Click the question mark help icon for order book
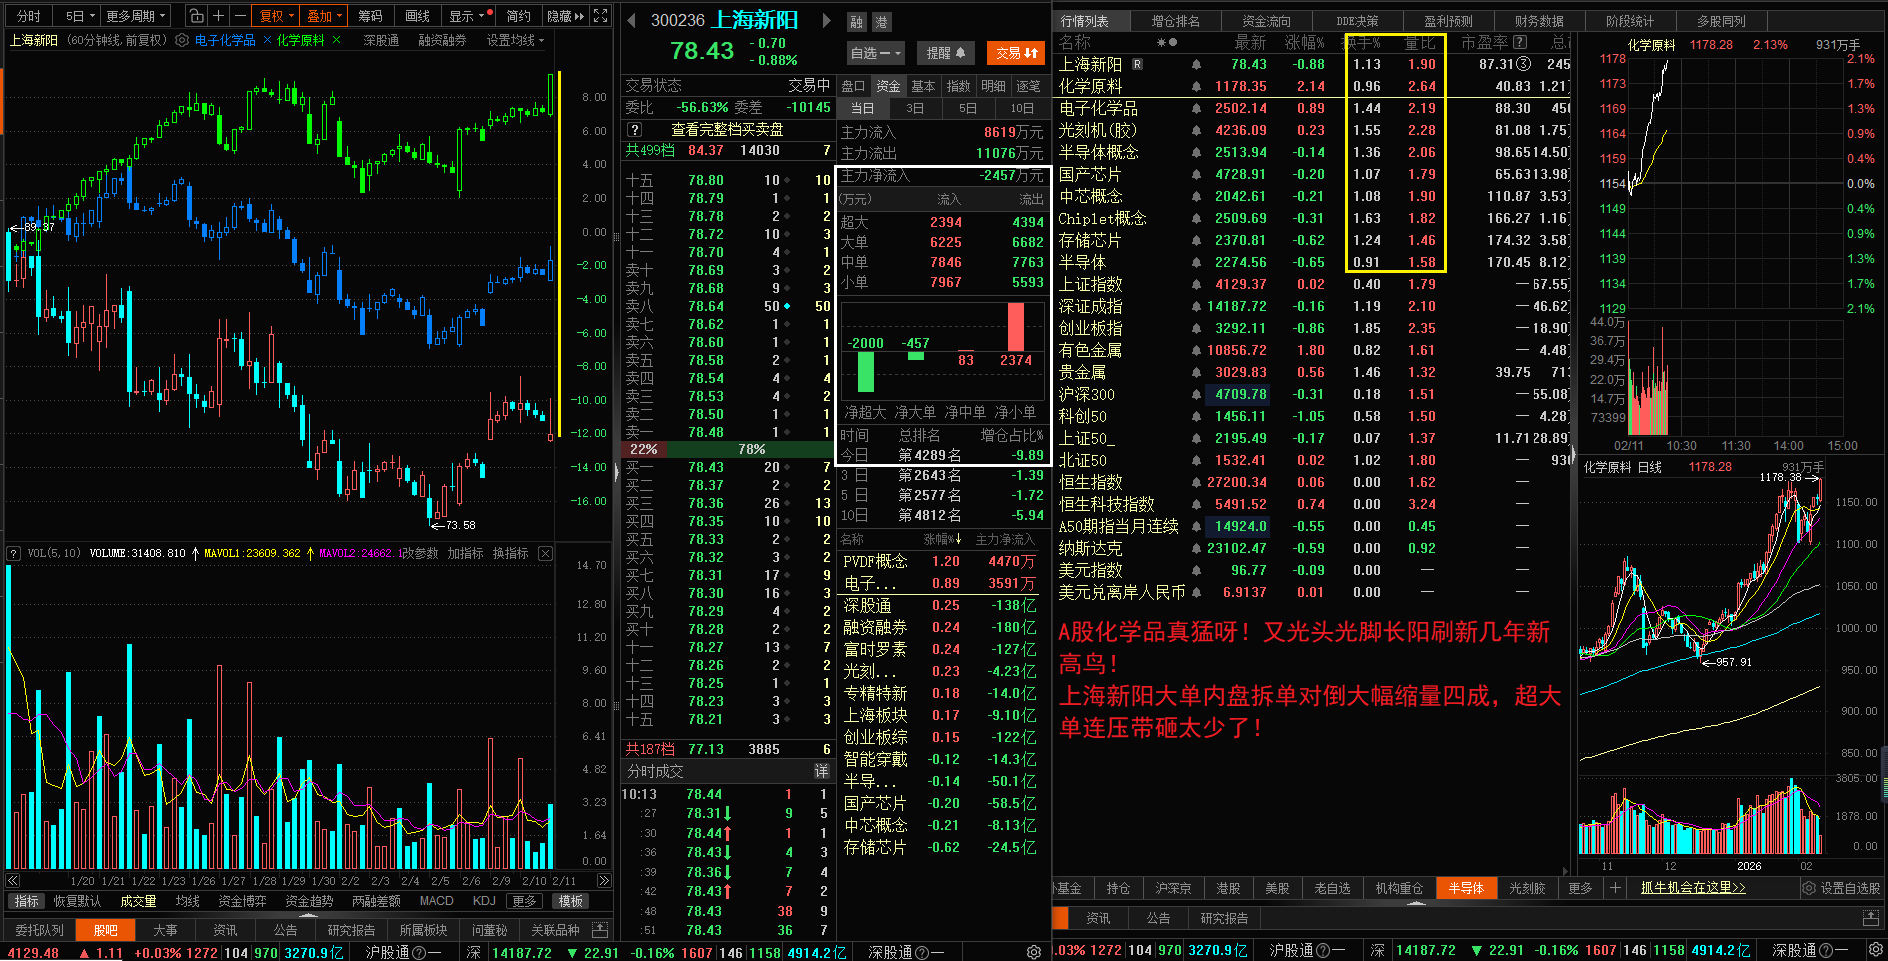Image resolution: width=1888 pixels, height=961 pixels. tap(634, 130)
